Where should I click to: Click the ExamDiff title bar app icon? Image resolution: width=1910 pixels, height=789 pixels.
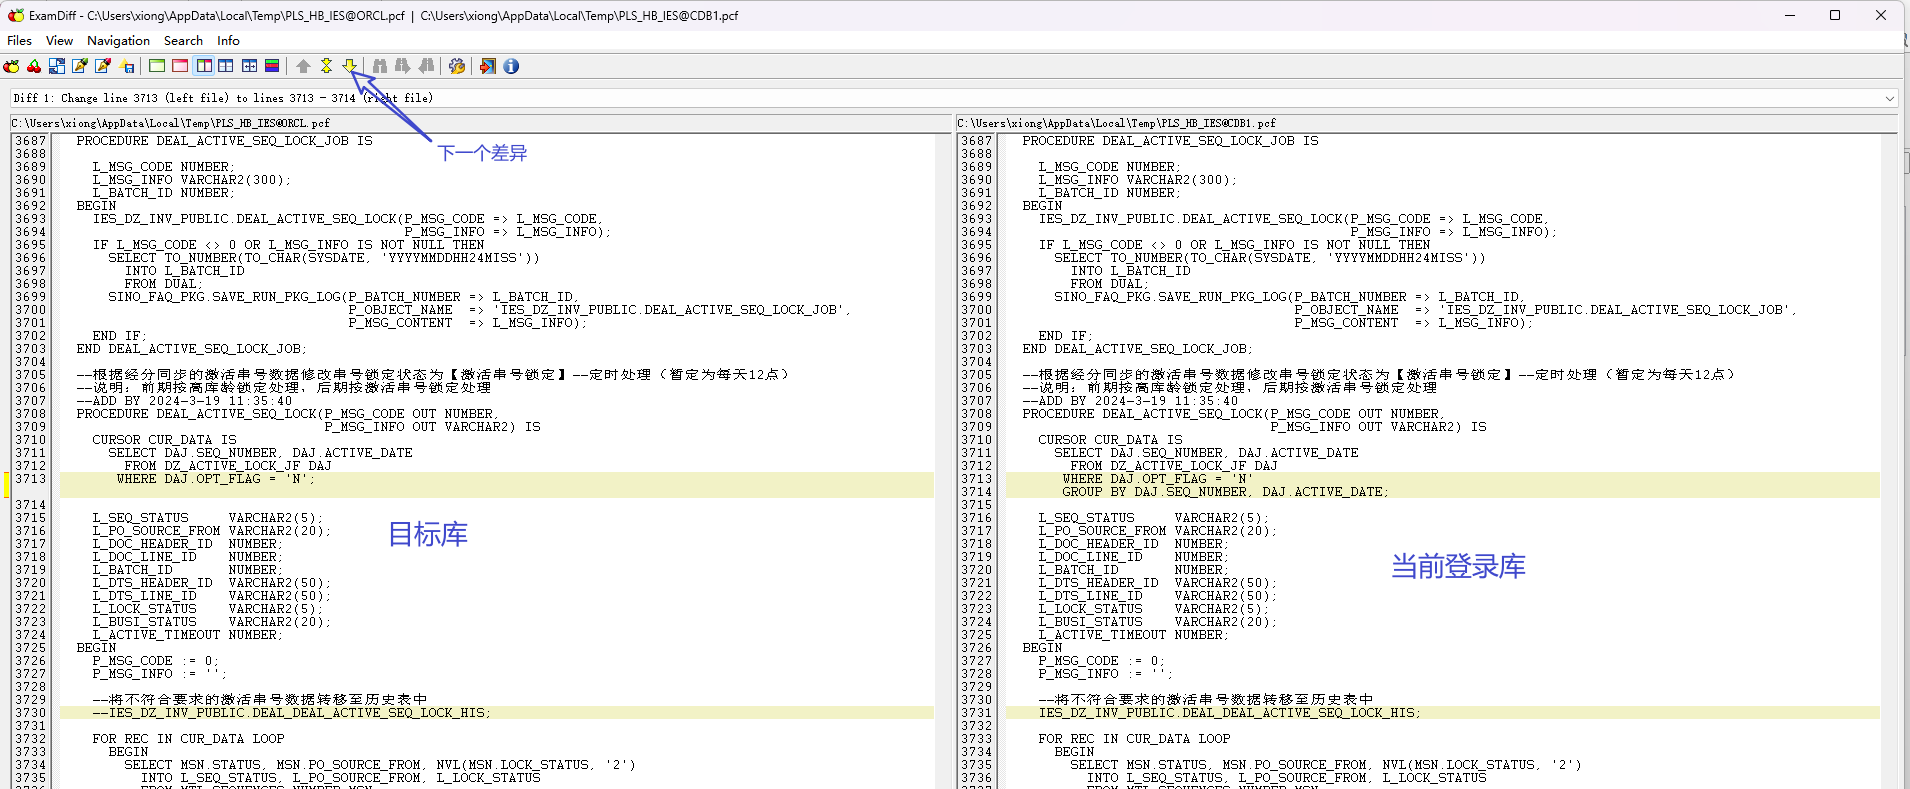click(x=15, y=15)
